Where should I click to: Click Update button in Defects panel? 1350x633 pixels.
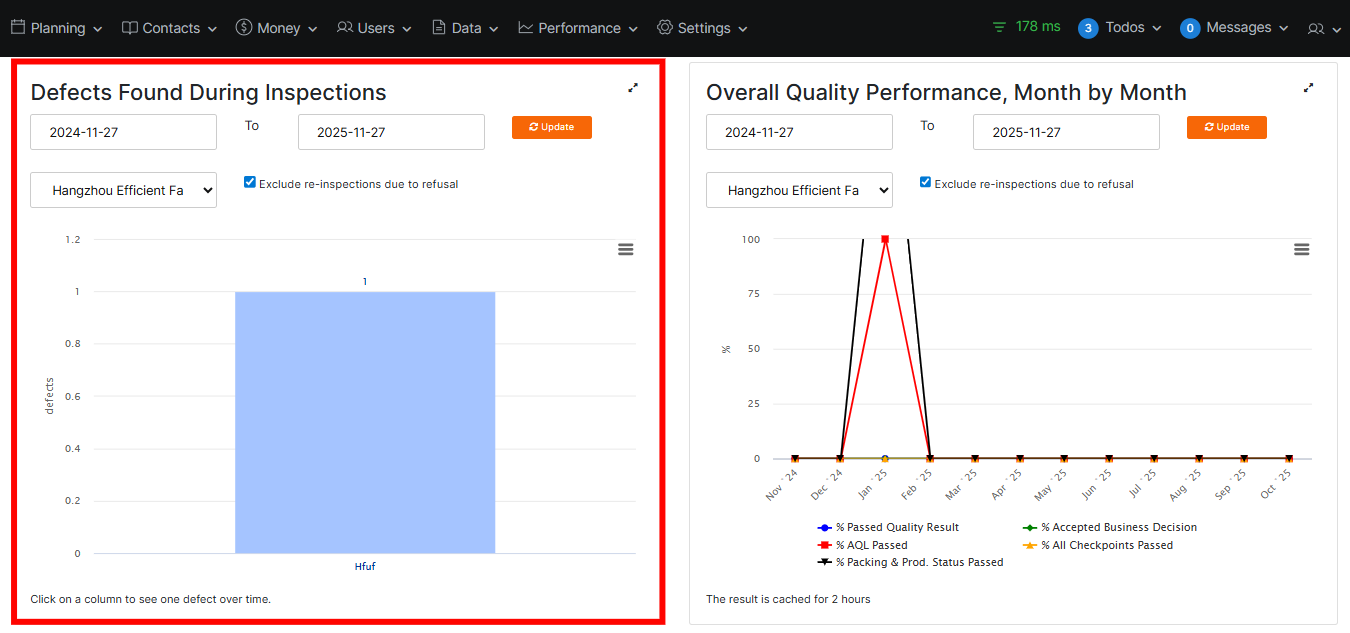552,127
